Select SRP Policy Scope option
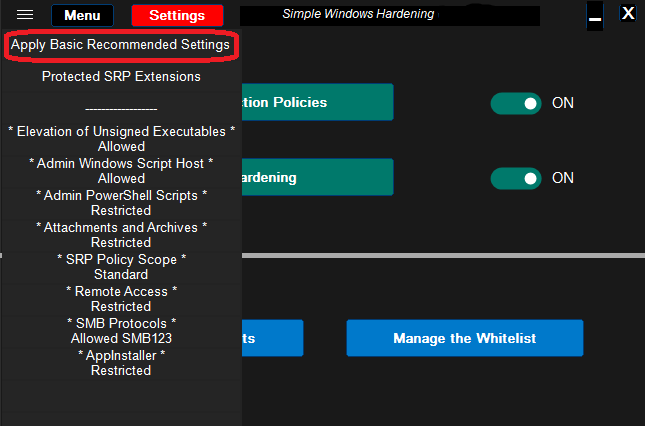 click(121, 266)
